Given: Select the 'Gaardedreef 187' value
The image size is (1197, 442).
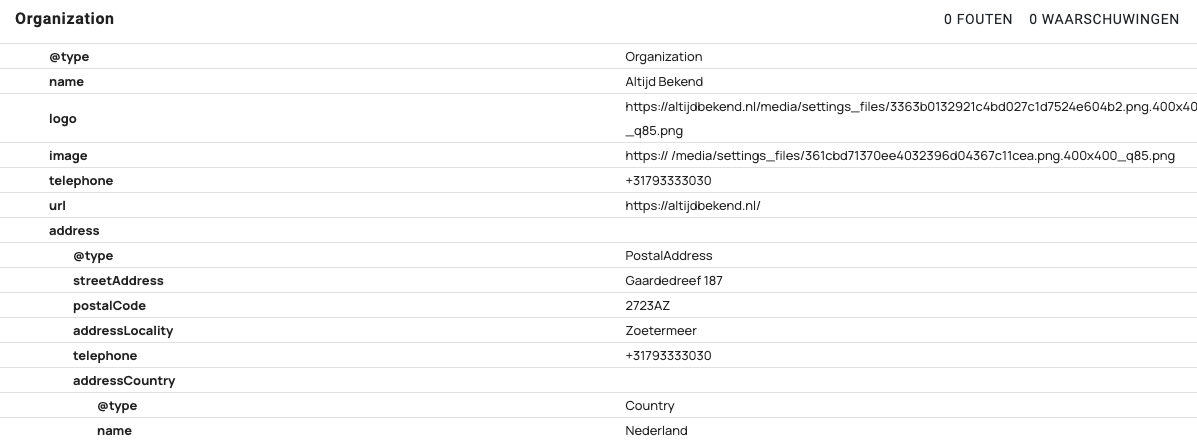Looking at the screenshot, I should click(x=674, y=281).
